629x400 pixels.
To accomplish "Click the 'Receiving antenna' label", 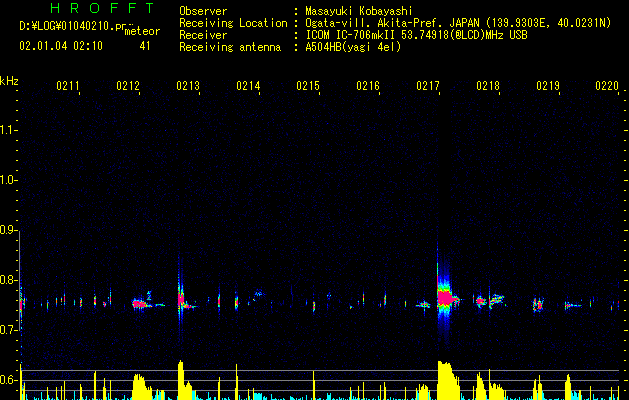I will point(230,47).
